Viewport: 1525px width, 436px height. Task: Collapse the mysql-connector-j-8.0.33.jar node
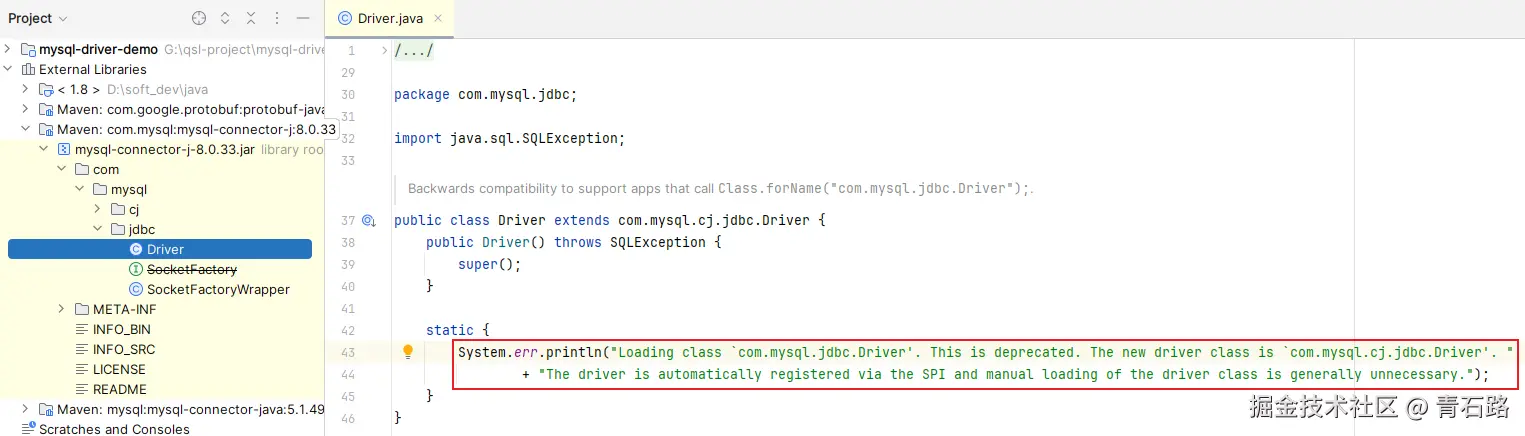pos(44,149)
